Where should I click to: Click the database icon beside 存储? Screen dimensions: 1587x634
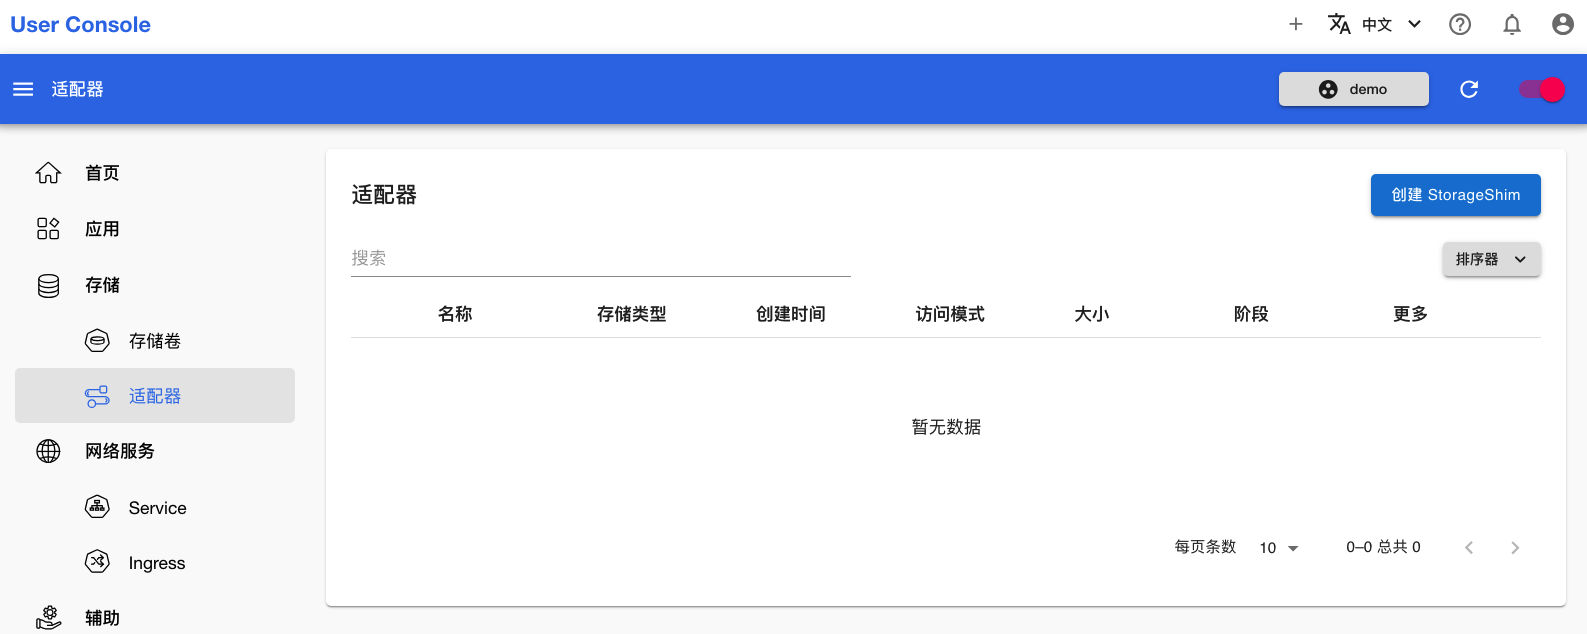pyautogui.click(x=48, y=286)
